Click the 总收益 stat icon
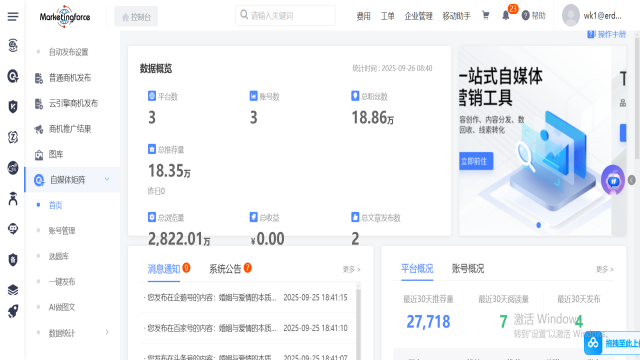 point(253,217)
